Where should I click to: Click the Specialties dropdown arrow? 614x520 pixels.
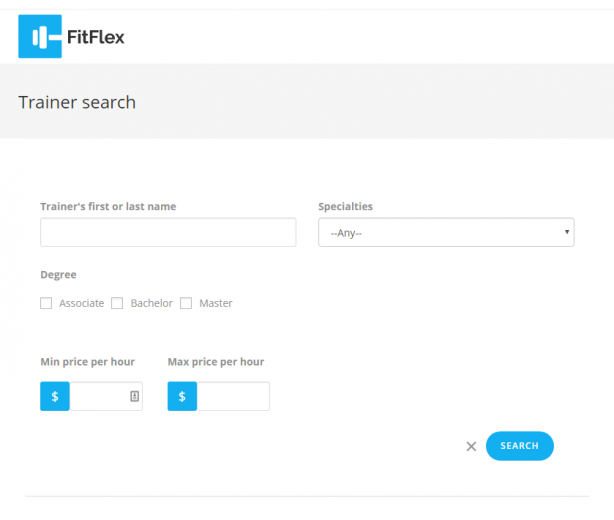[567, 232]
